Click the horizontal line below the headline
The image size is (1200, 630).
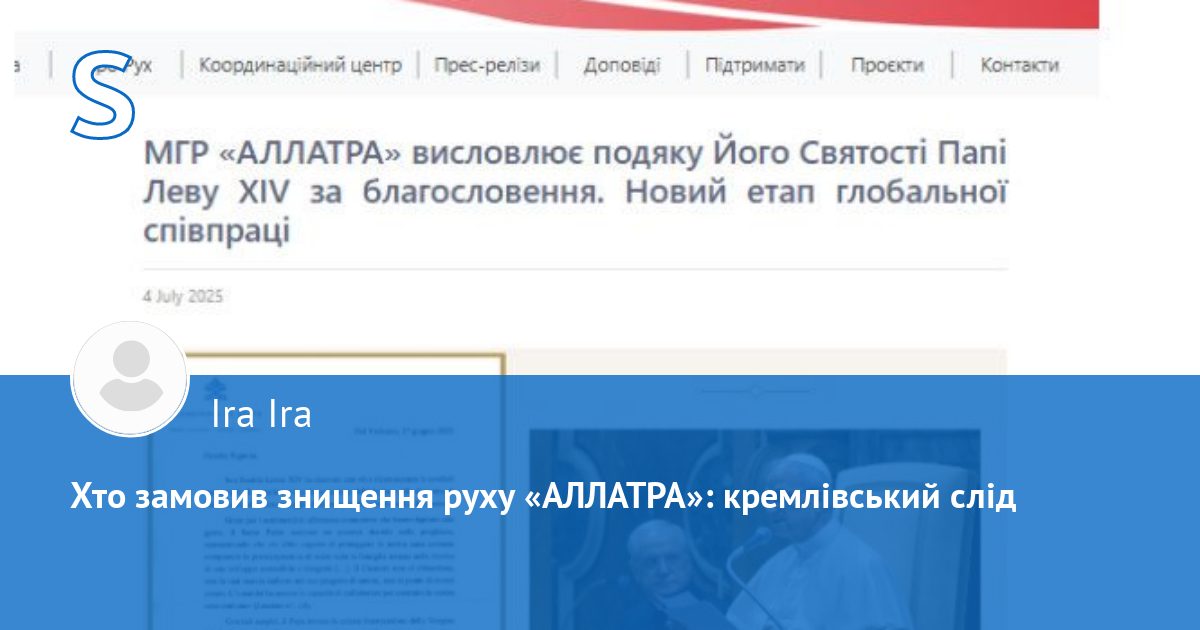point(574,269)
